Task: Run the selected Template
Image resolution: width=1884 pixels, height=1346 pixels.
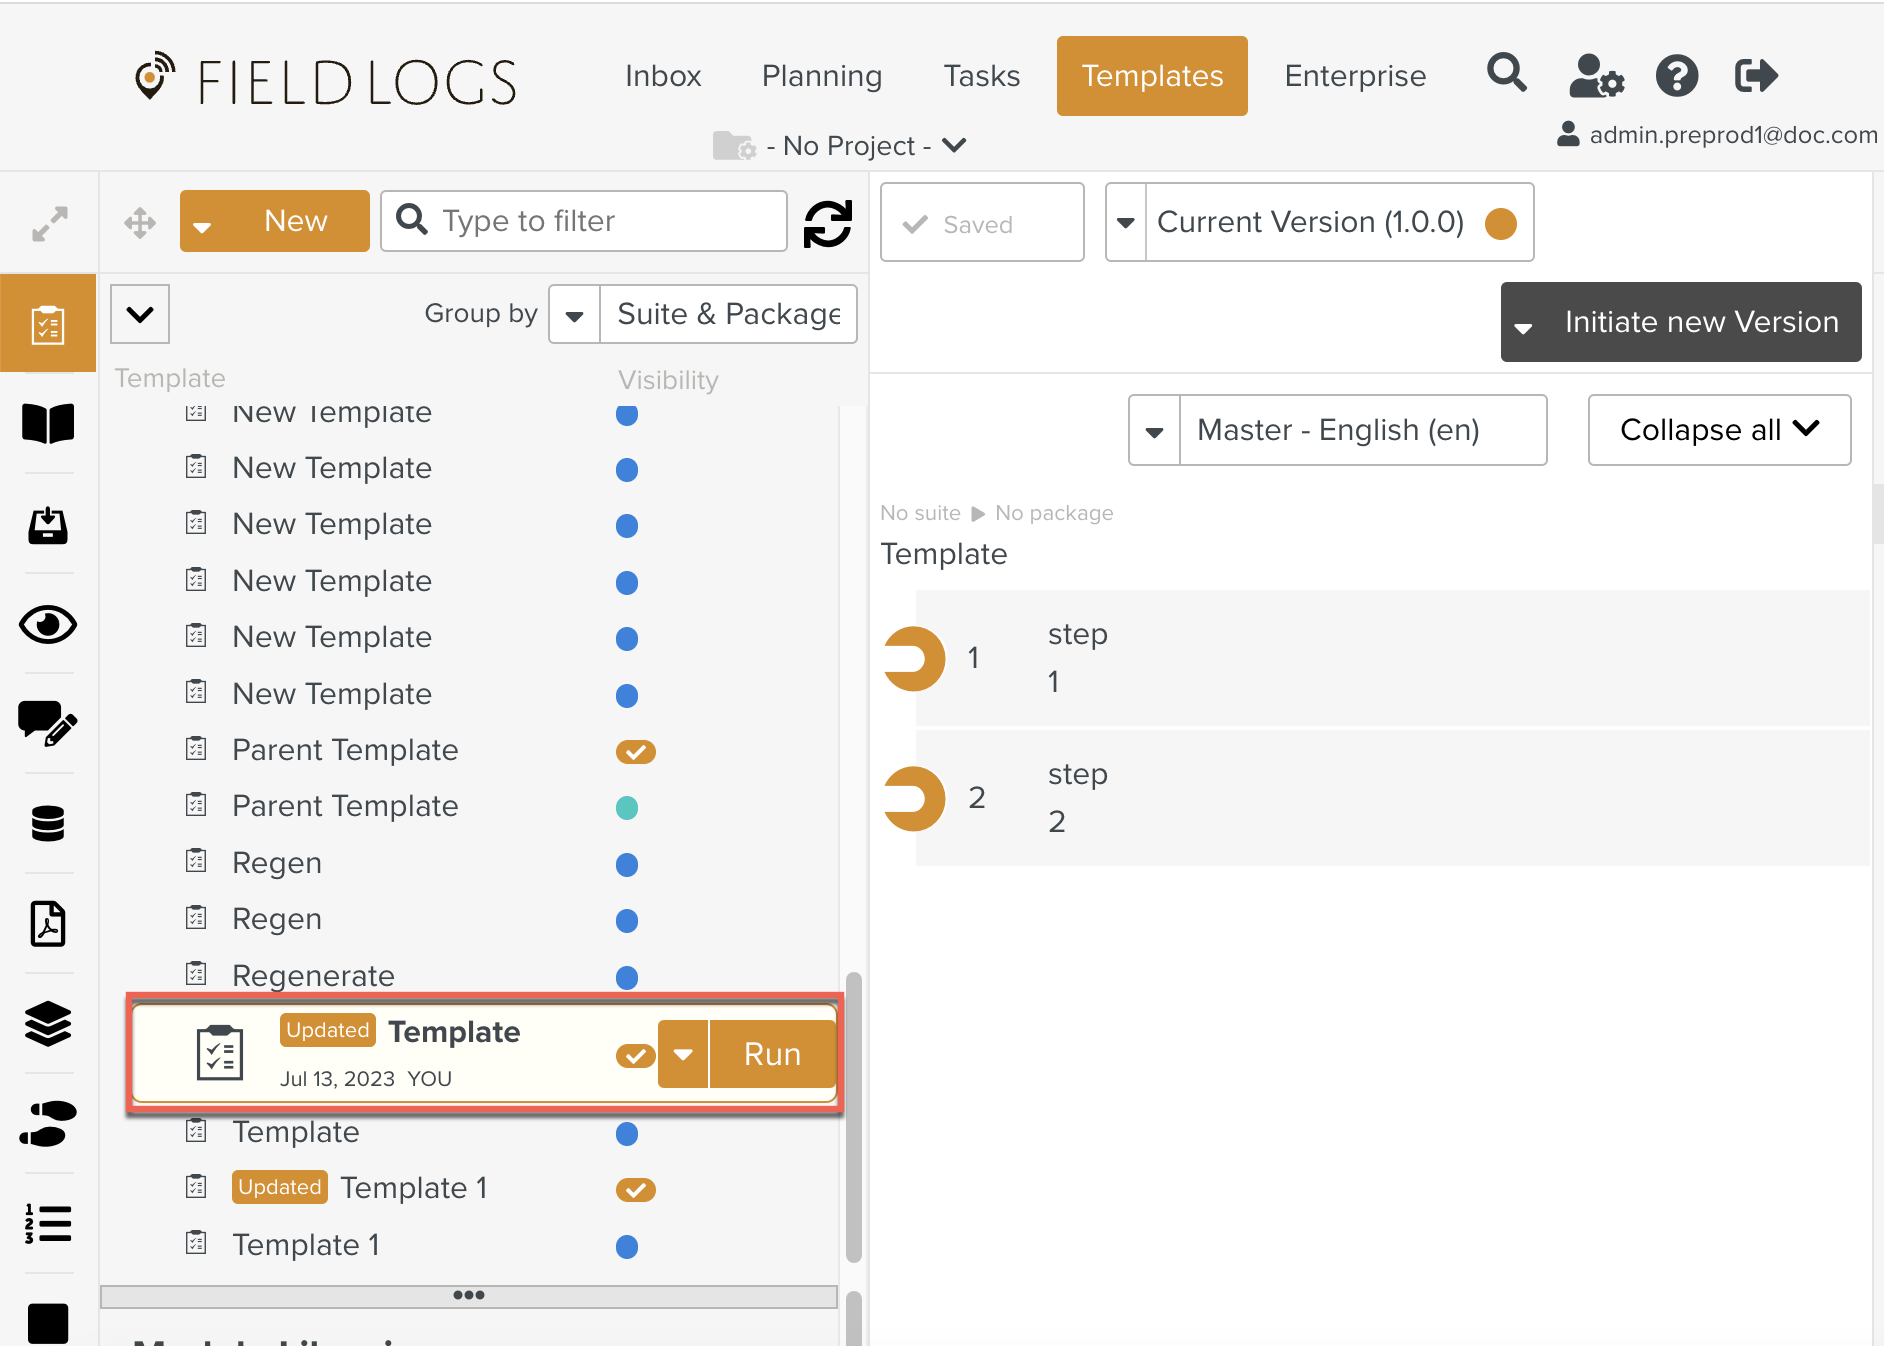Action: (772, 1054)
